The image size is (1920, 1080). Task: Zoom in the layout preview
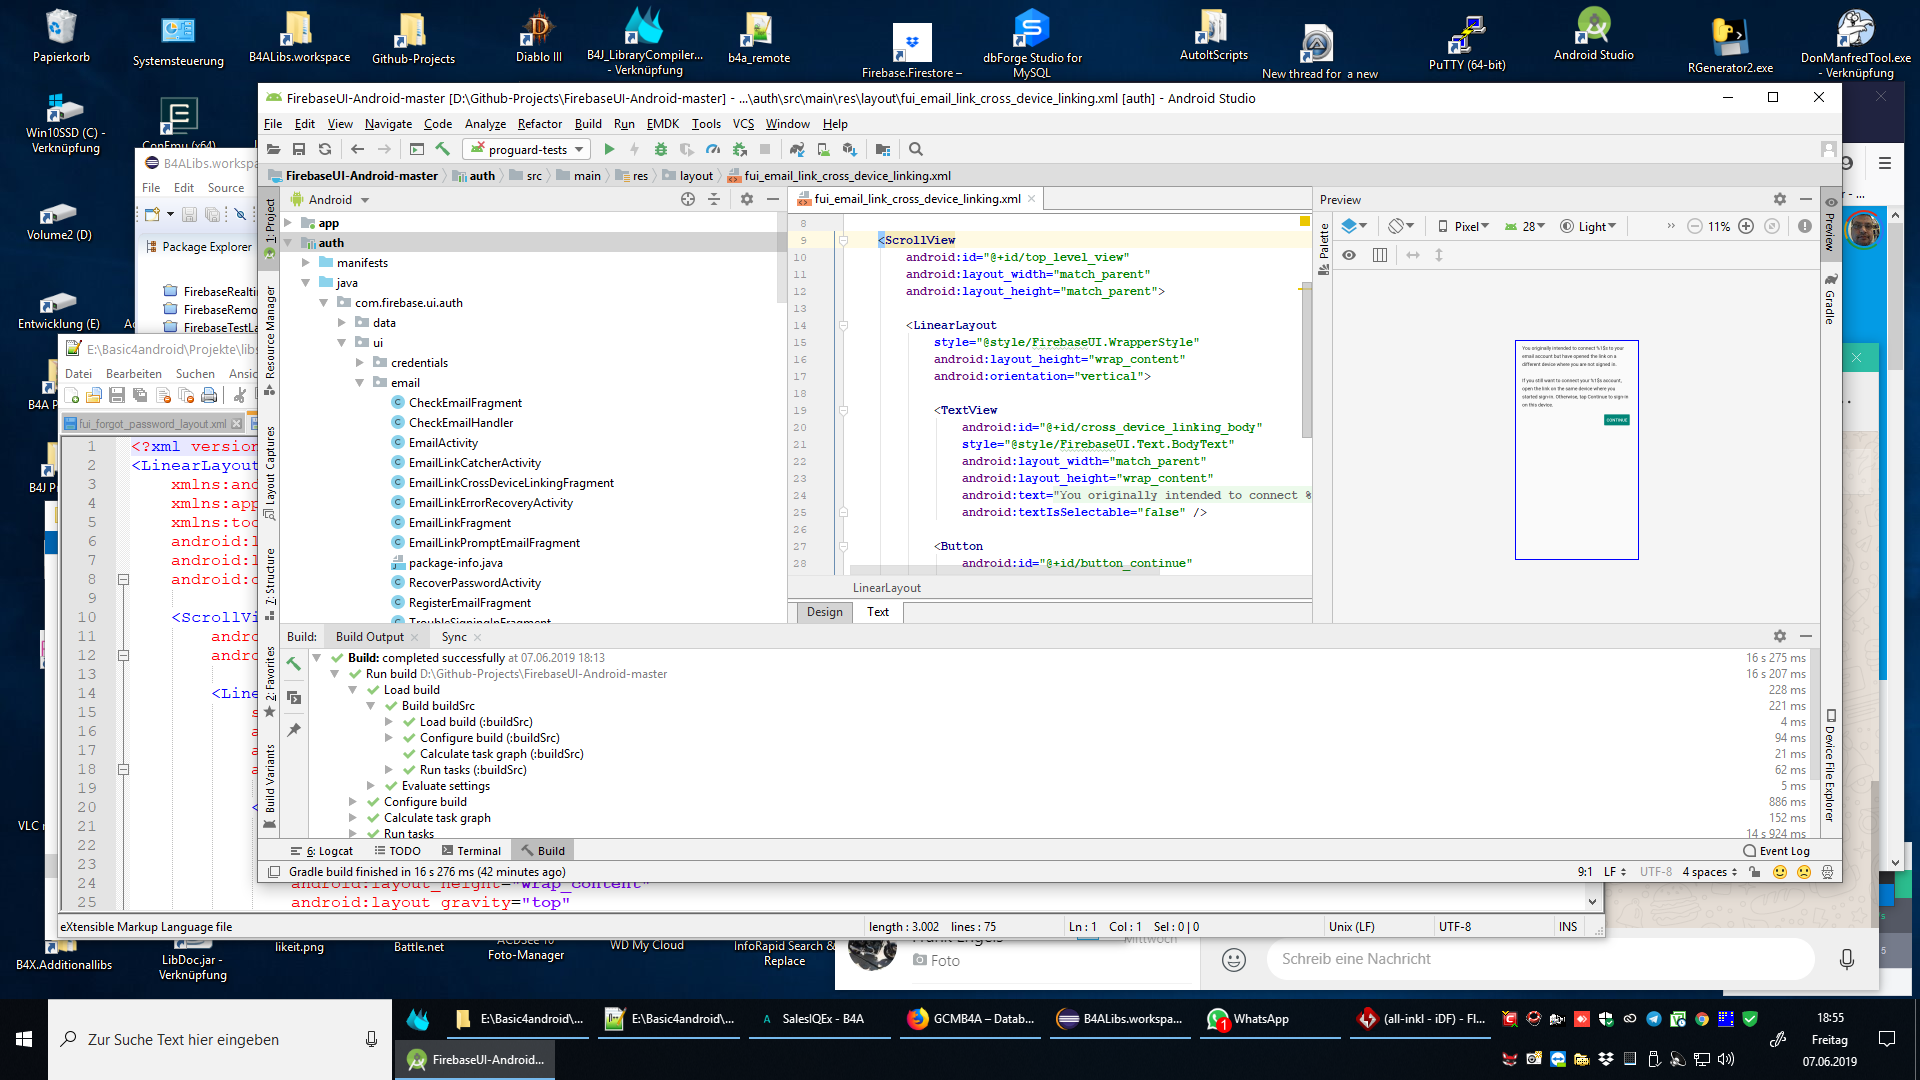[1746, 226]
